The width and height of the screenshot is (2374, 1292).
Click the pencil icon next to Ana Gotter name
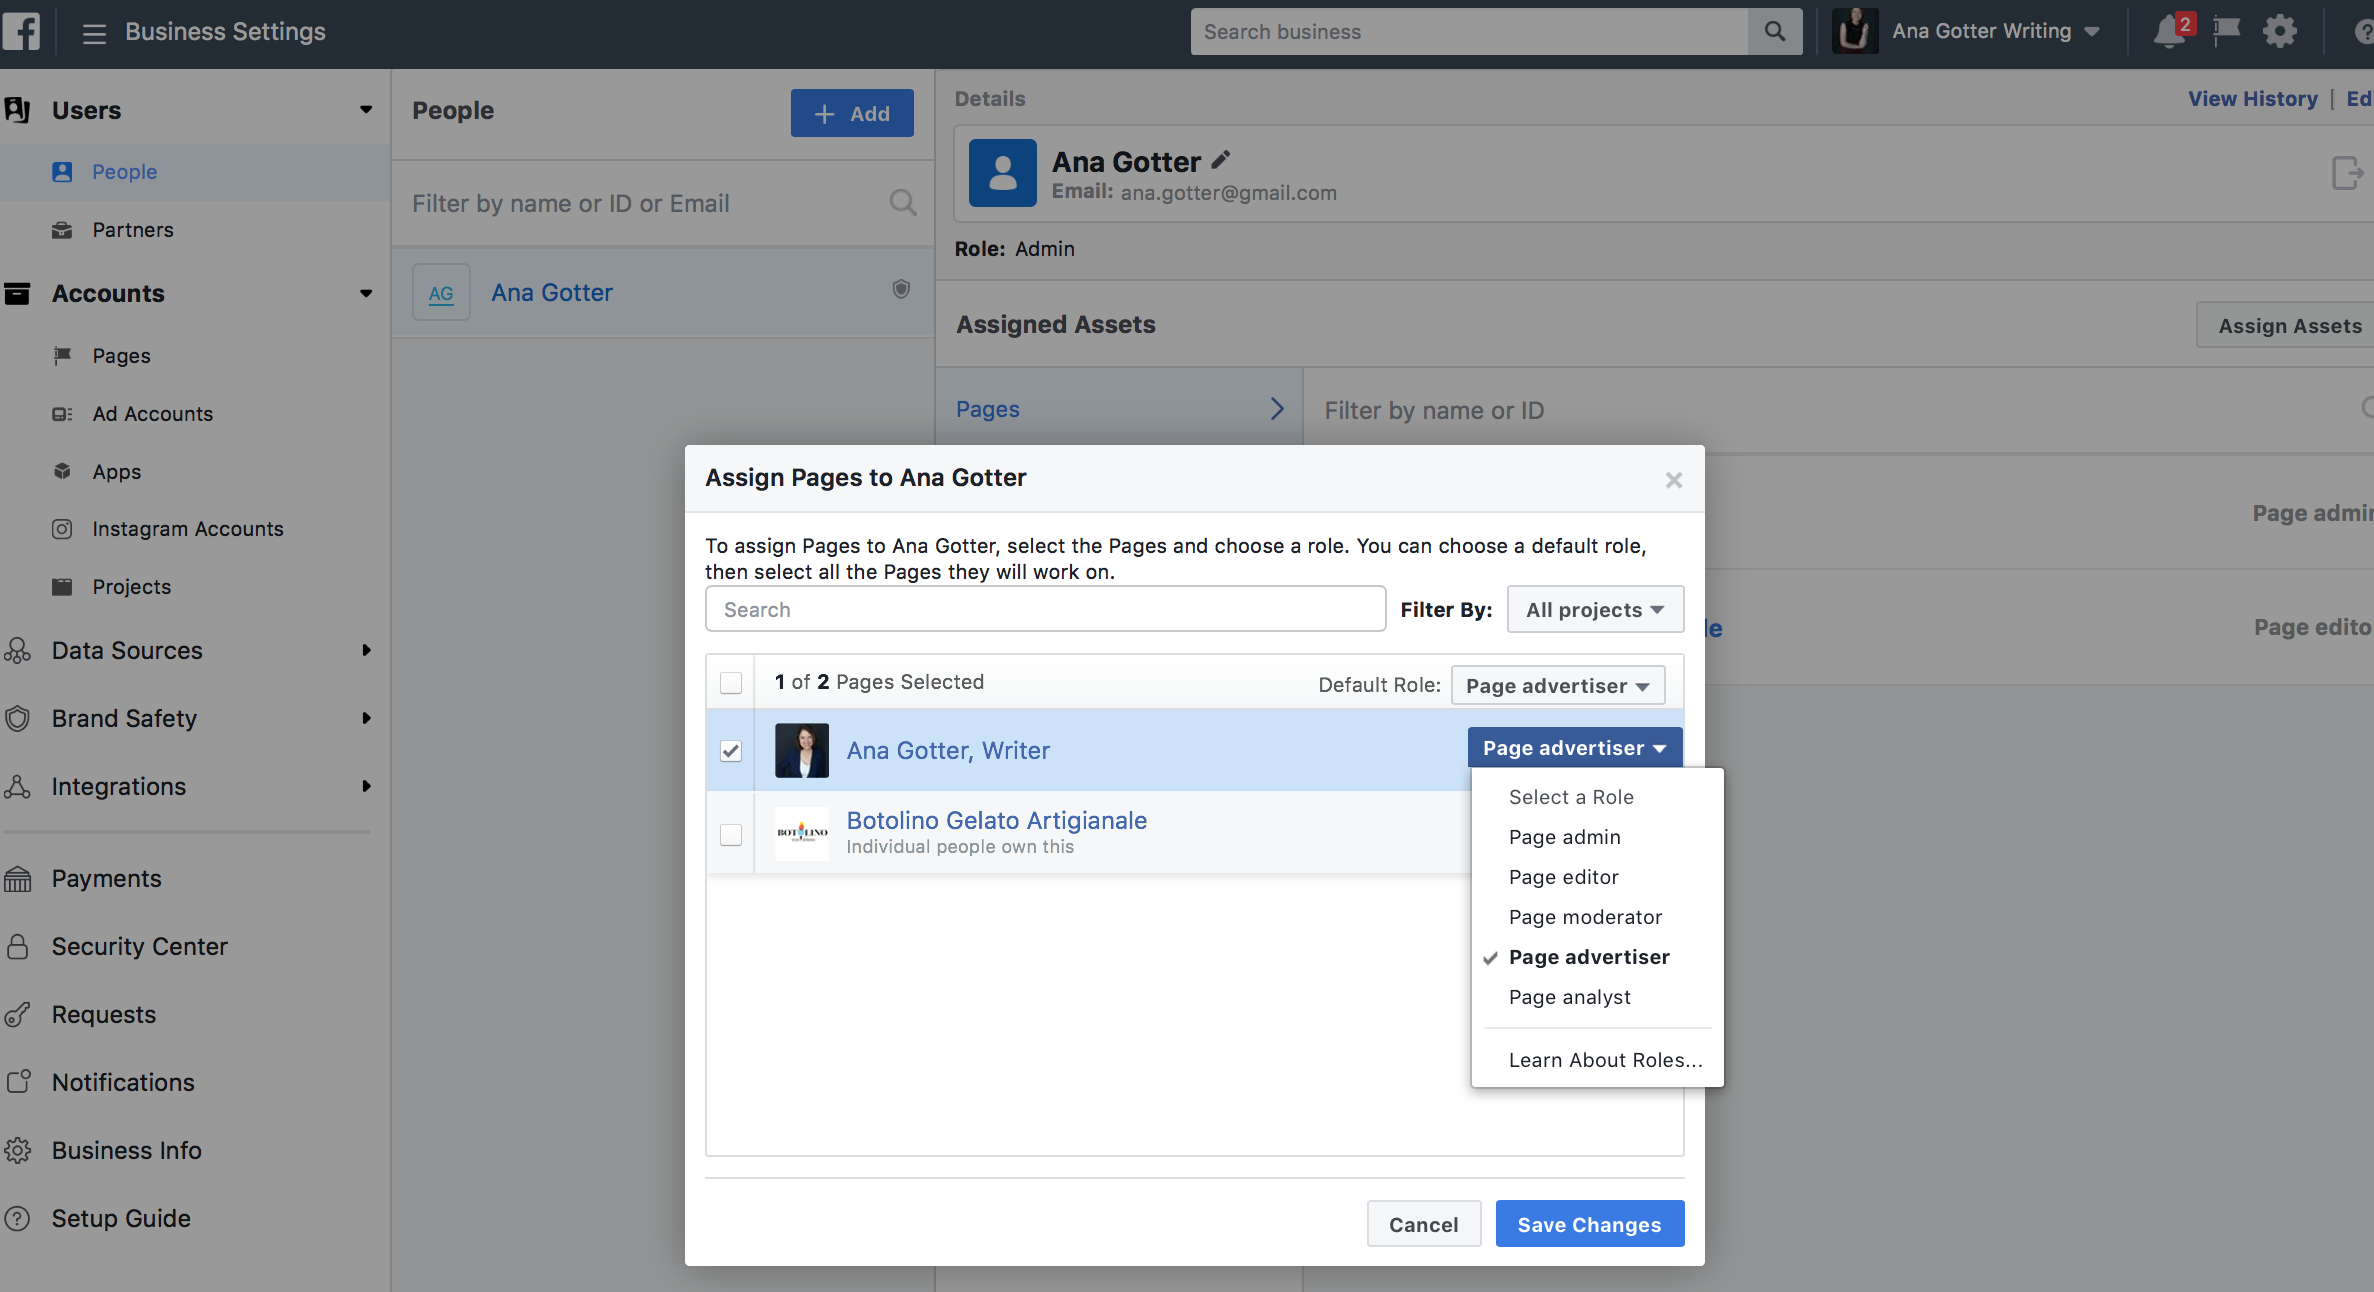[1221, 160]
